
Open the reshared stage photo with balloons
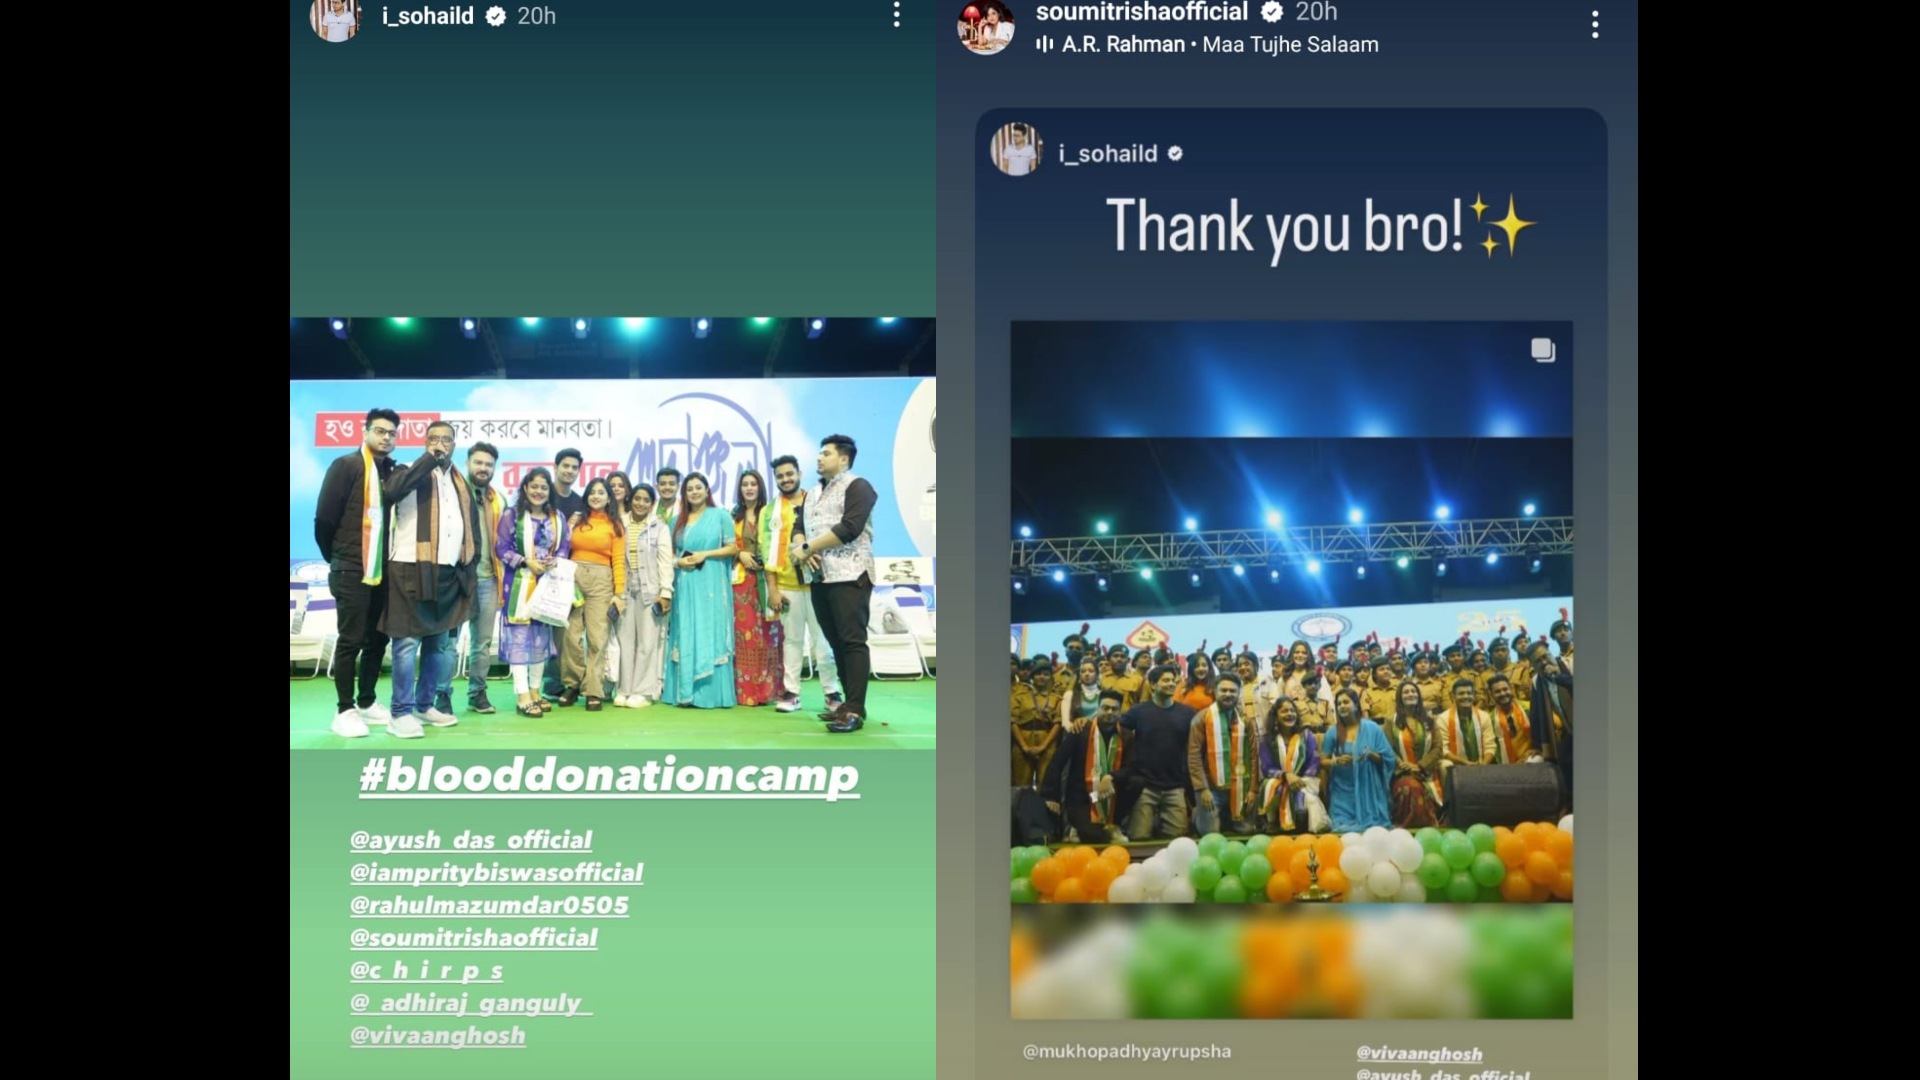(1291, 669)
